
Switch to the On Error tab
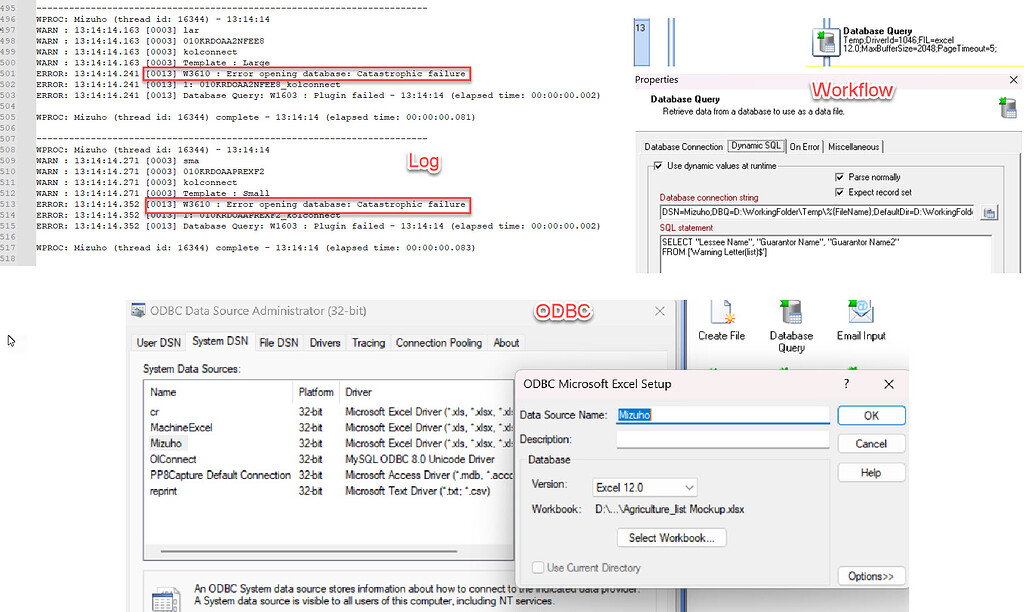[x=804, y=146]
